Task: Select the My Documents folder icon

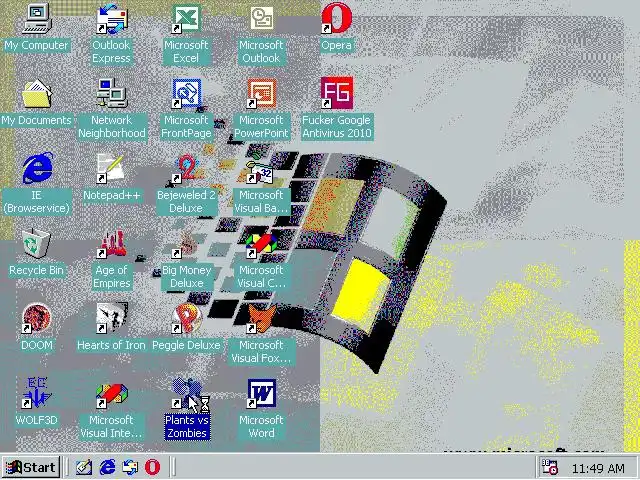Action: [37, 93]
